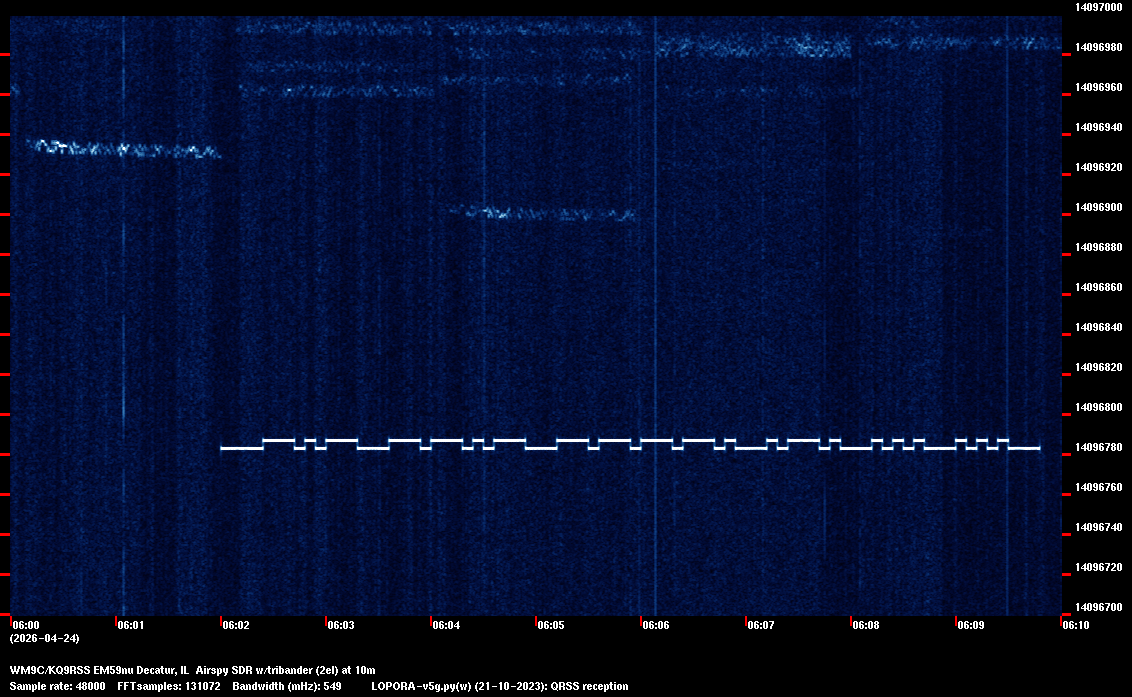Click the Bandwidth (mHz): 549 text
This screenshot has width=1132, height=697.
287,686
